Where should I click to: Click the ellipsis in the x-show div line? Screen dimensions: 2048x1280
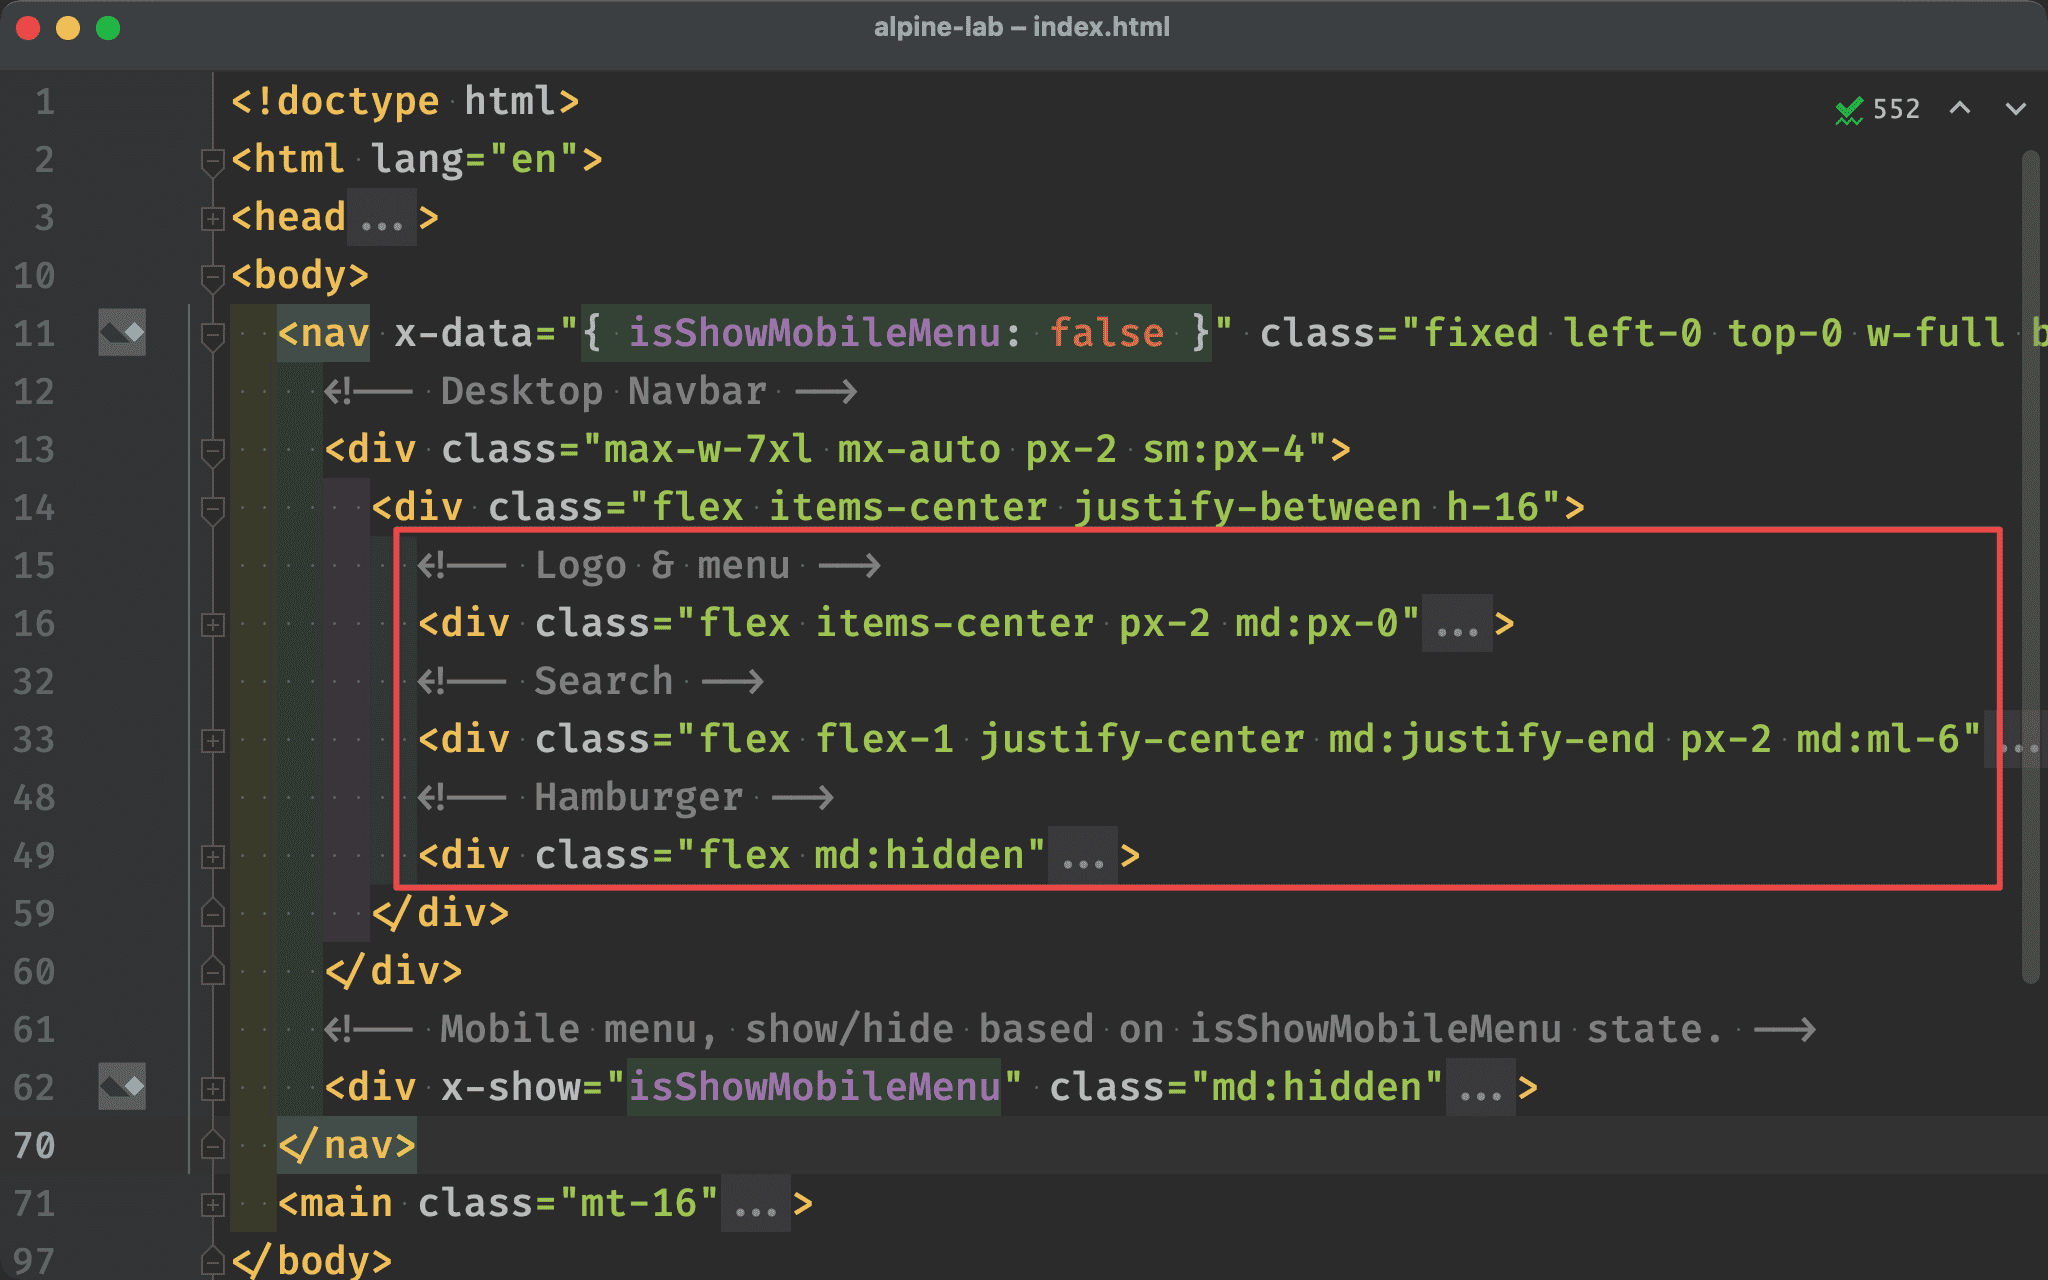point(1480,1088)
